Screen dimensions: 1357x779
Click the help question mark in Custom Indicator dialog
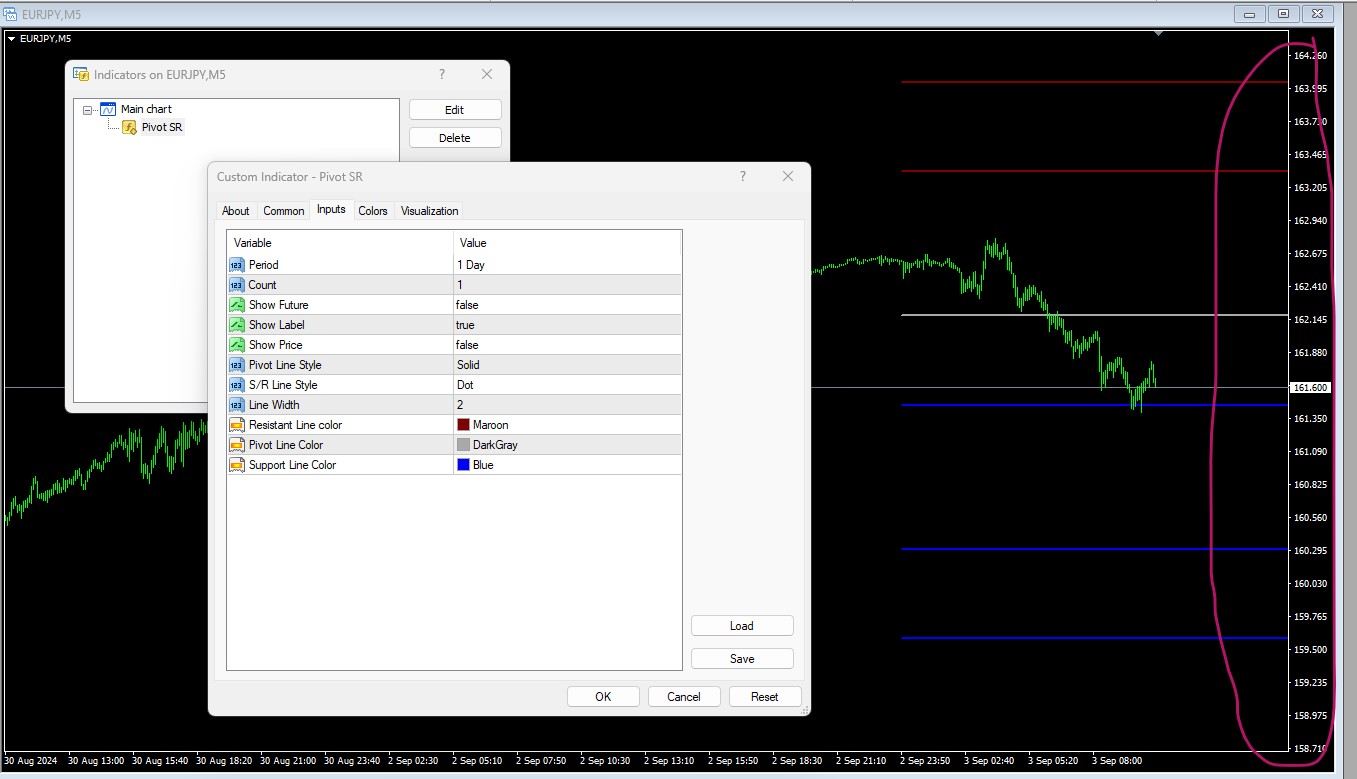tap(742, 177)
